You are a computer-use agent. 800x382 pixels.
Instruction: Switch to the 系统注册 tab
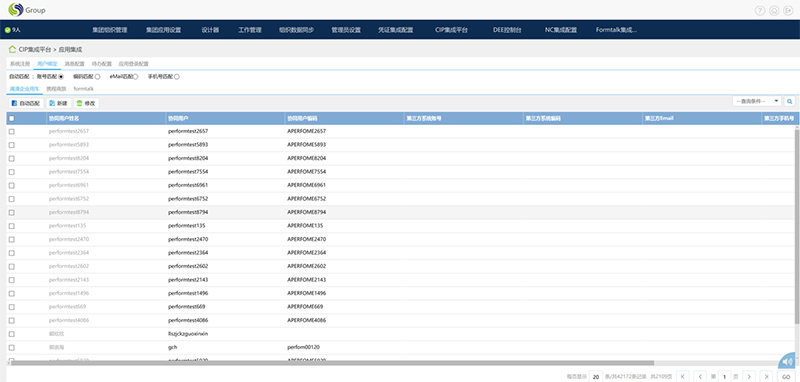pos(20,64)
